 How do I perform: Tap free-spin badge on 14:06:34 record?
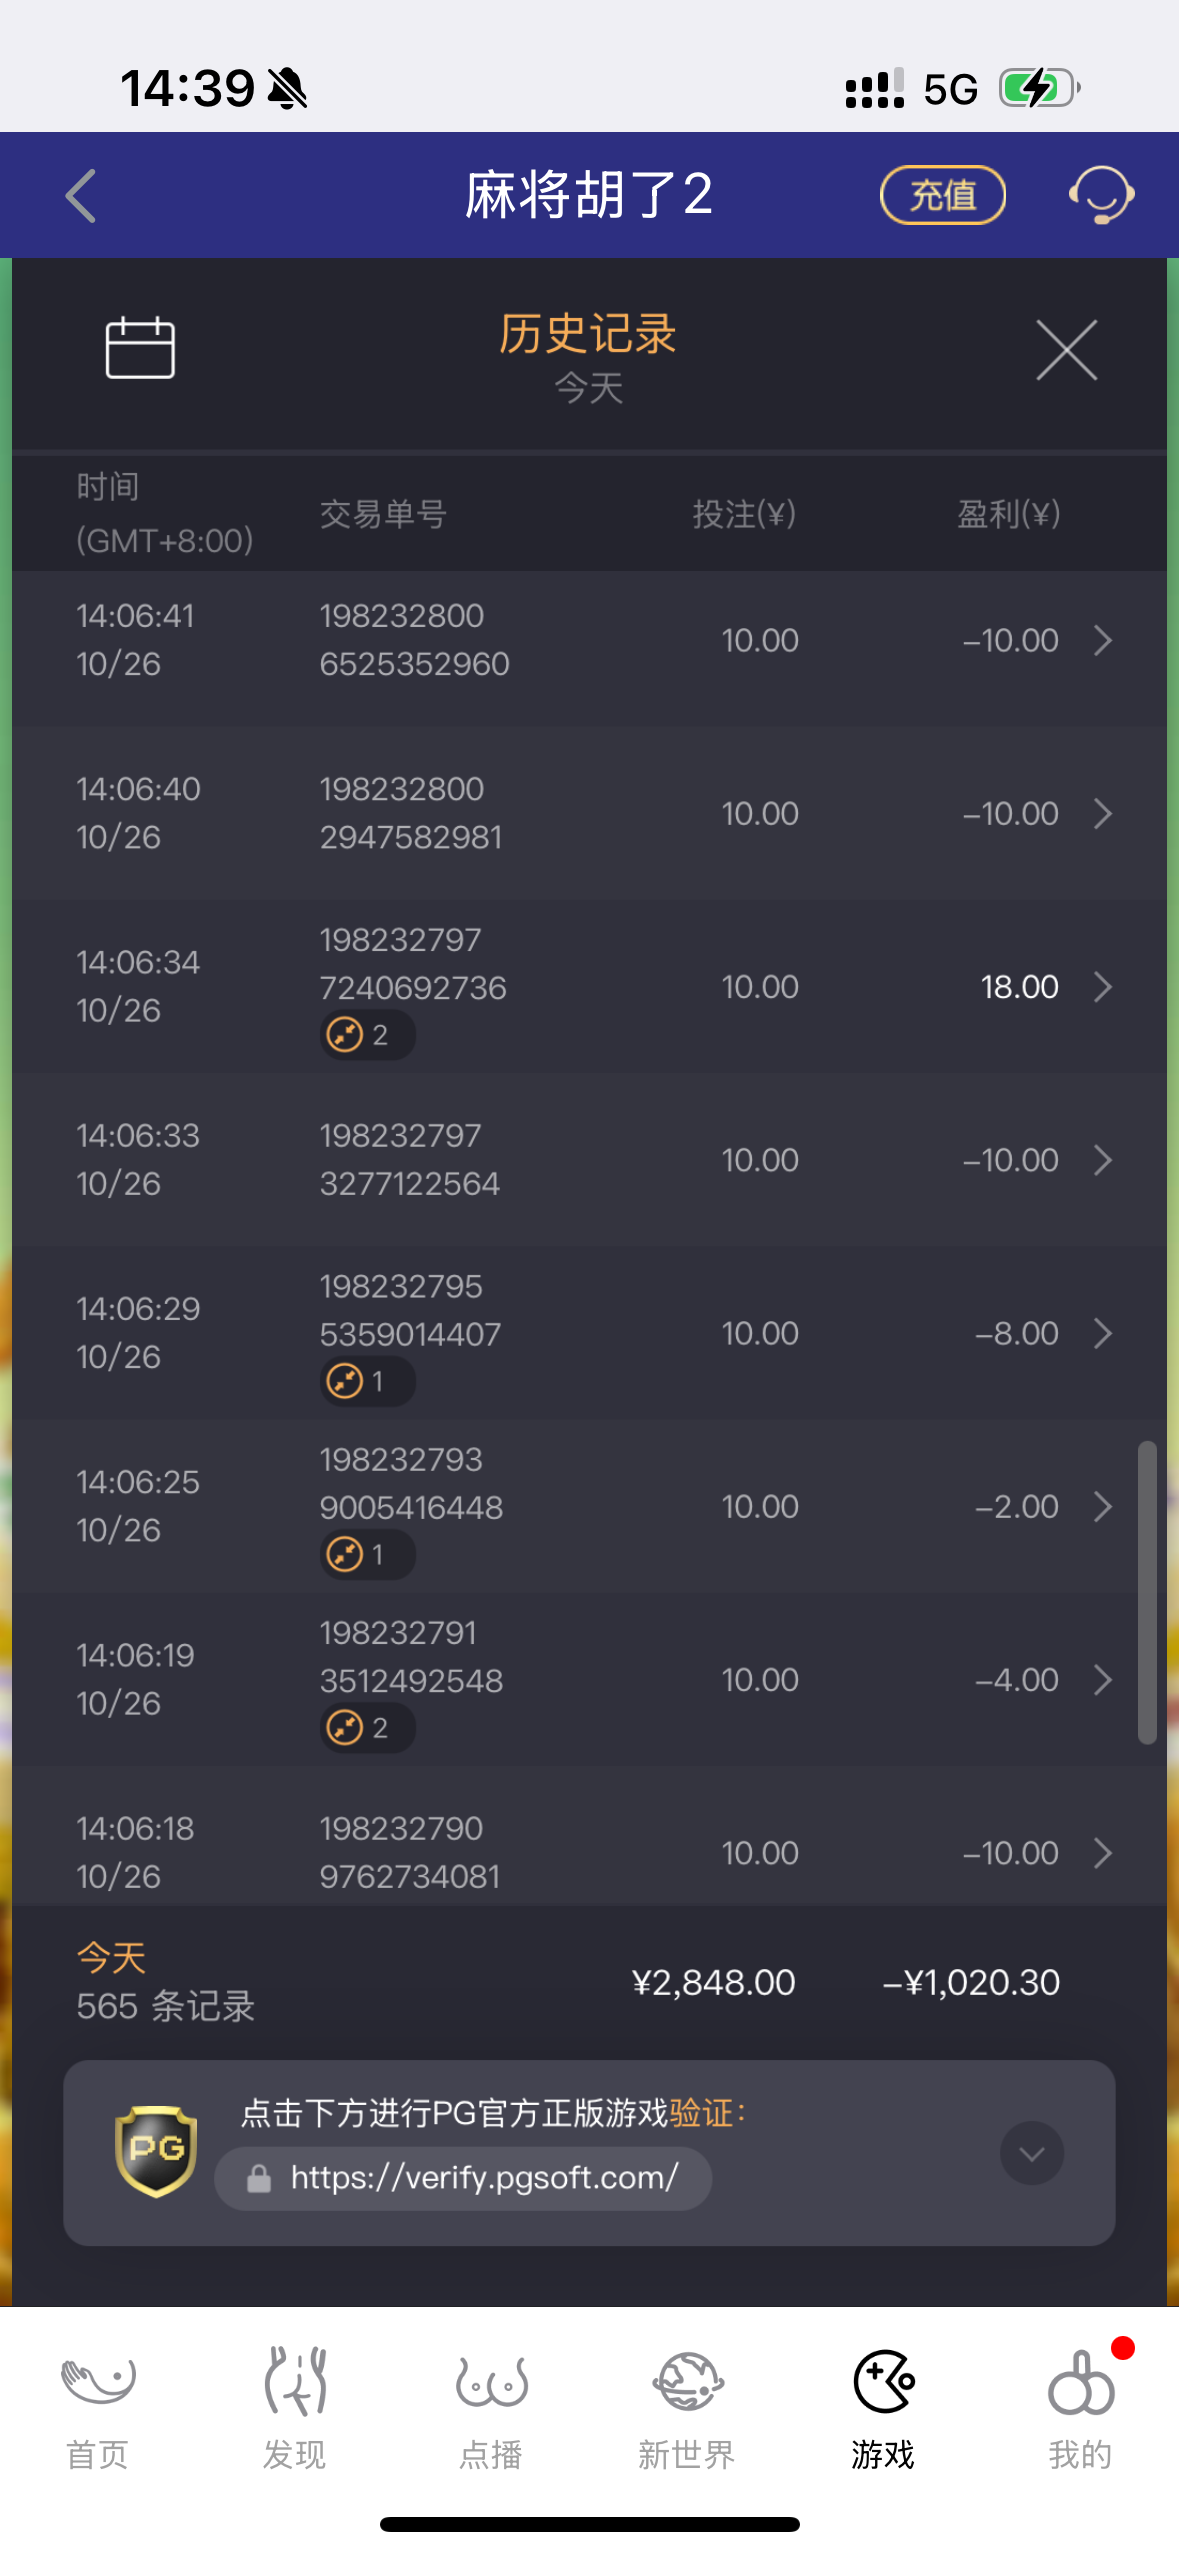[366, 1035]
